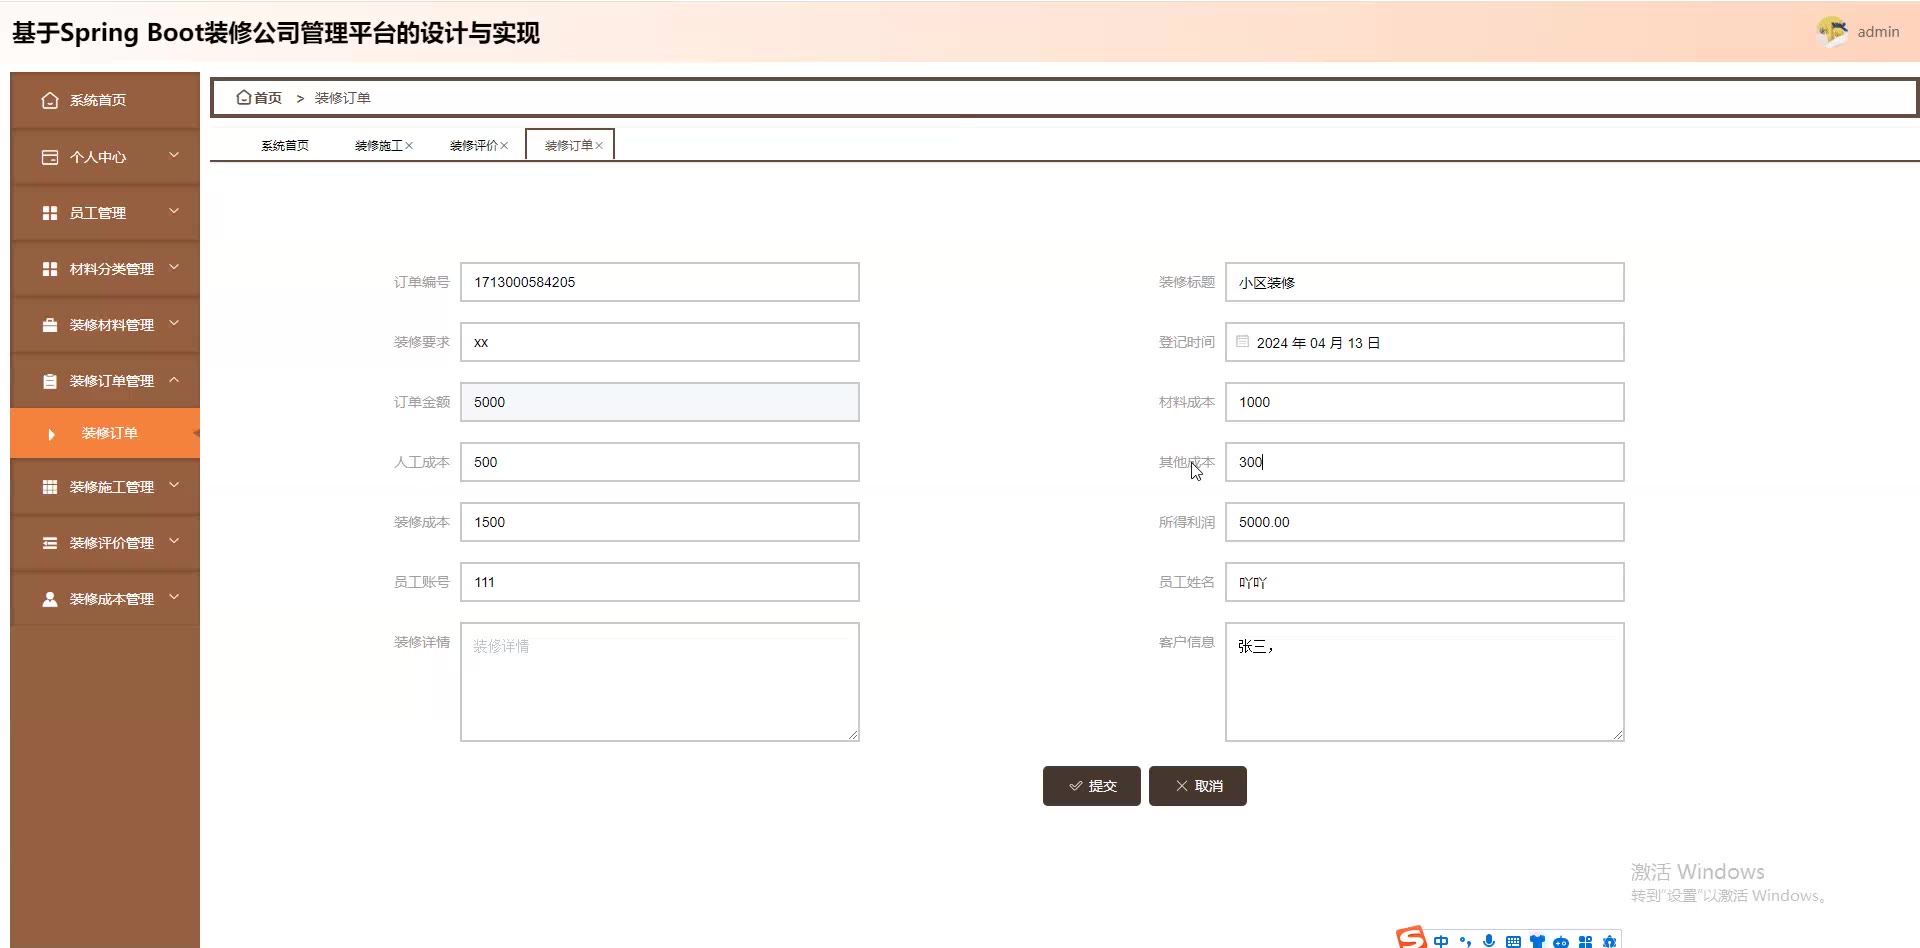Open 系统首页 in the sidebar
1920x948 pixels.
105,100
